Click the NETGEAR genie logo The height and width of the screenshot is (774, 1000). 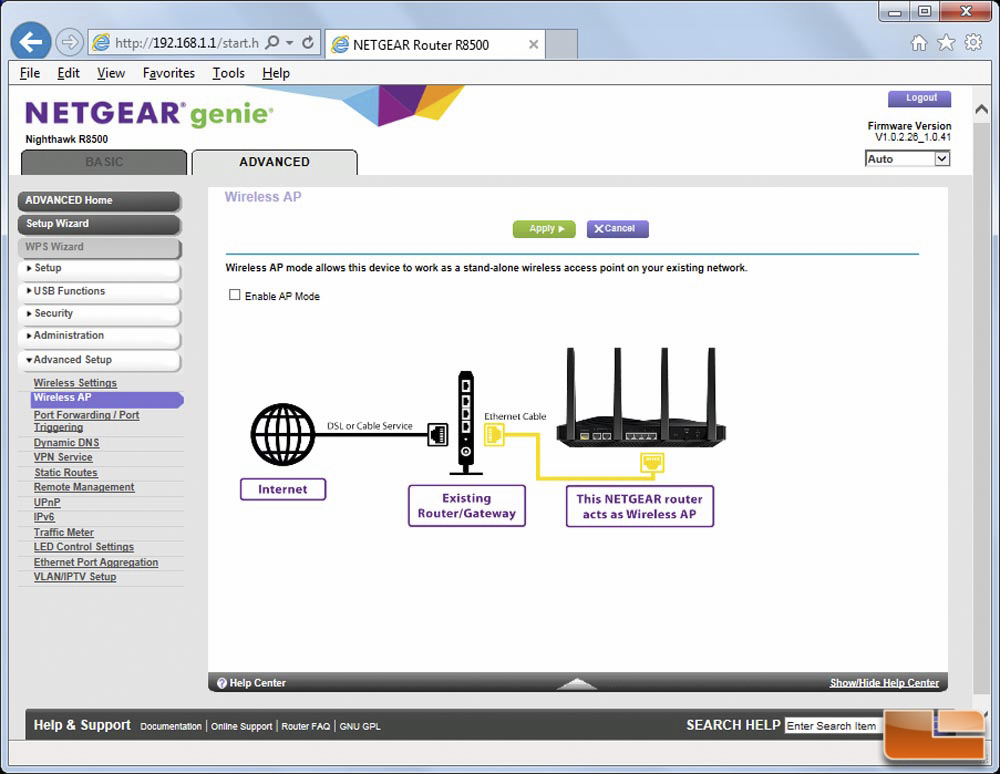[x=149, y=113]
